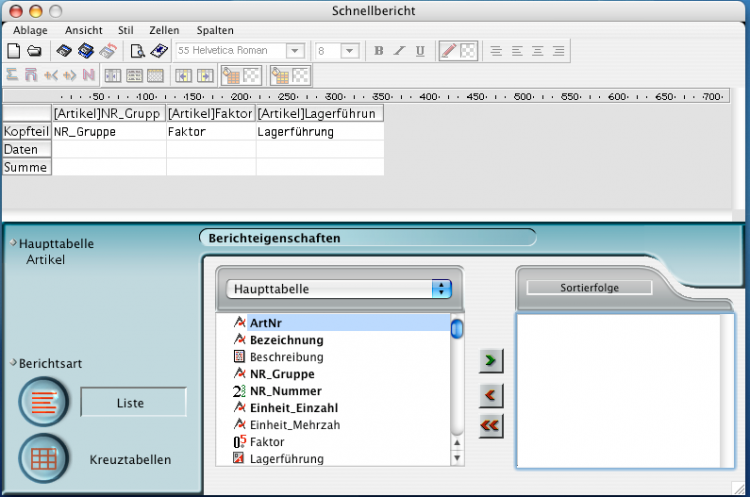This screenshot has width=750, height=497.
Task: Click the underline U formatting icon
Action: (x=420, y=51)
